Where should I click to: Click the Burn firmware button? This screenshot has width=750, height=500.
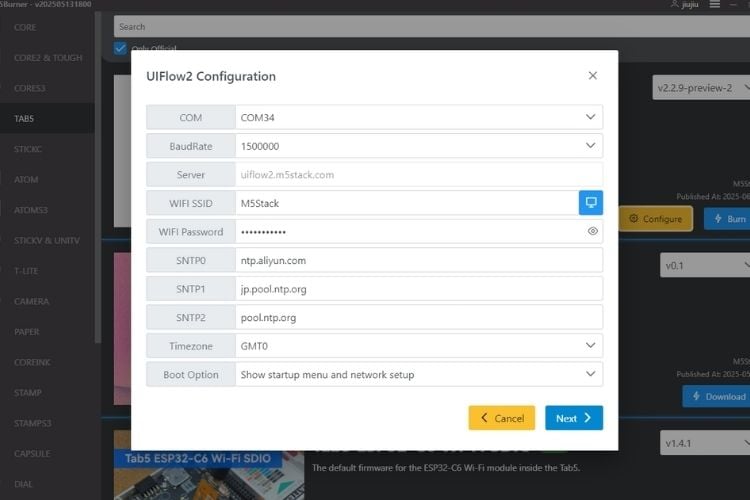728,219
